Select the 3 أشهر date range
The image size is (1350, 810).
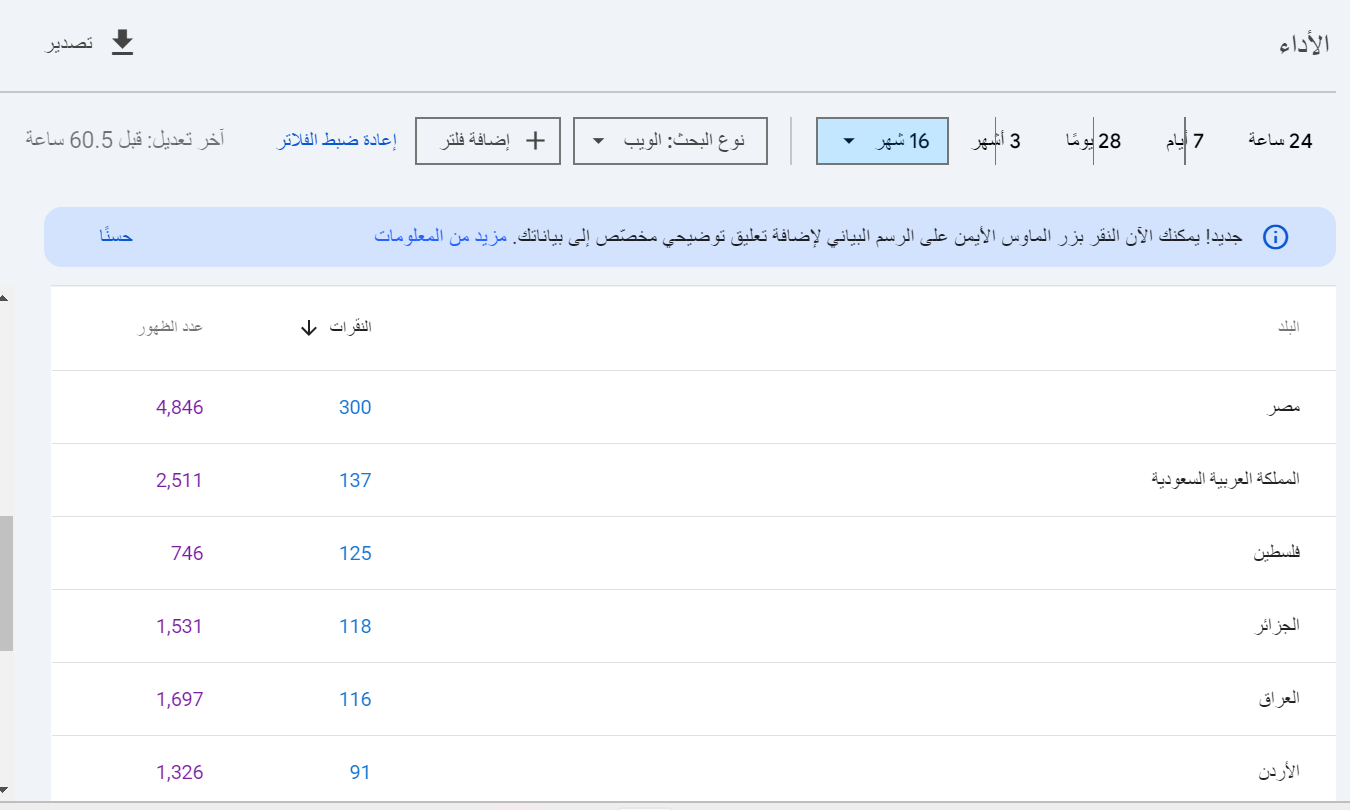(998, 141)
